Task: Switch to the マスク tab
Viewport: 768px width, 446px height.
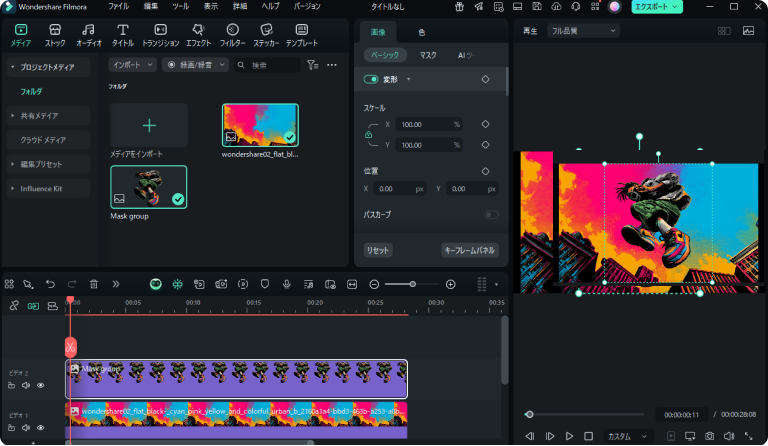Action: [428, 55]
